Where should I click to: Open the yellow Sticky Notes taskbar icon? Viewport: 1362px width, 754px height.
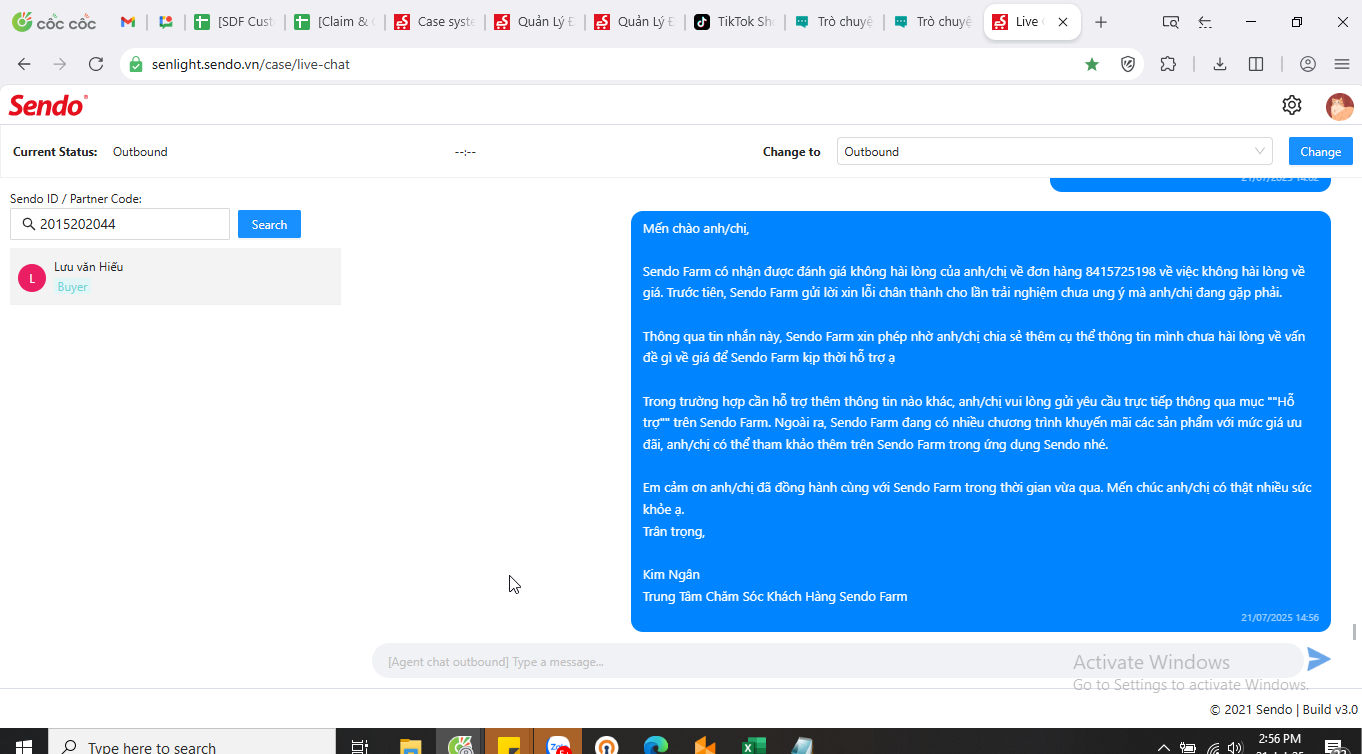(509, 745)
